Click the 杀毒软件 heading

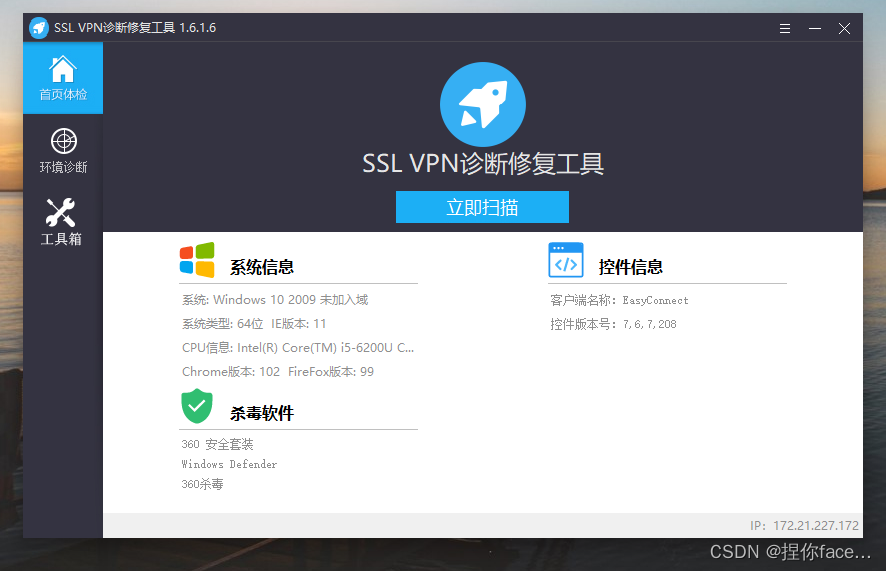click(x=262, y=413)
